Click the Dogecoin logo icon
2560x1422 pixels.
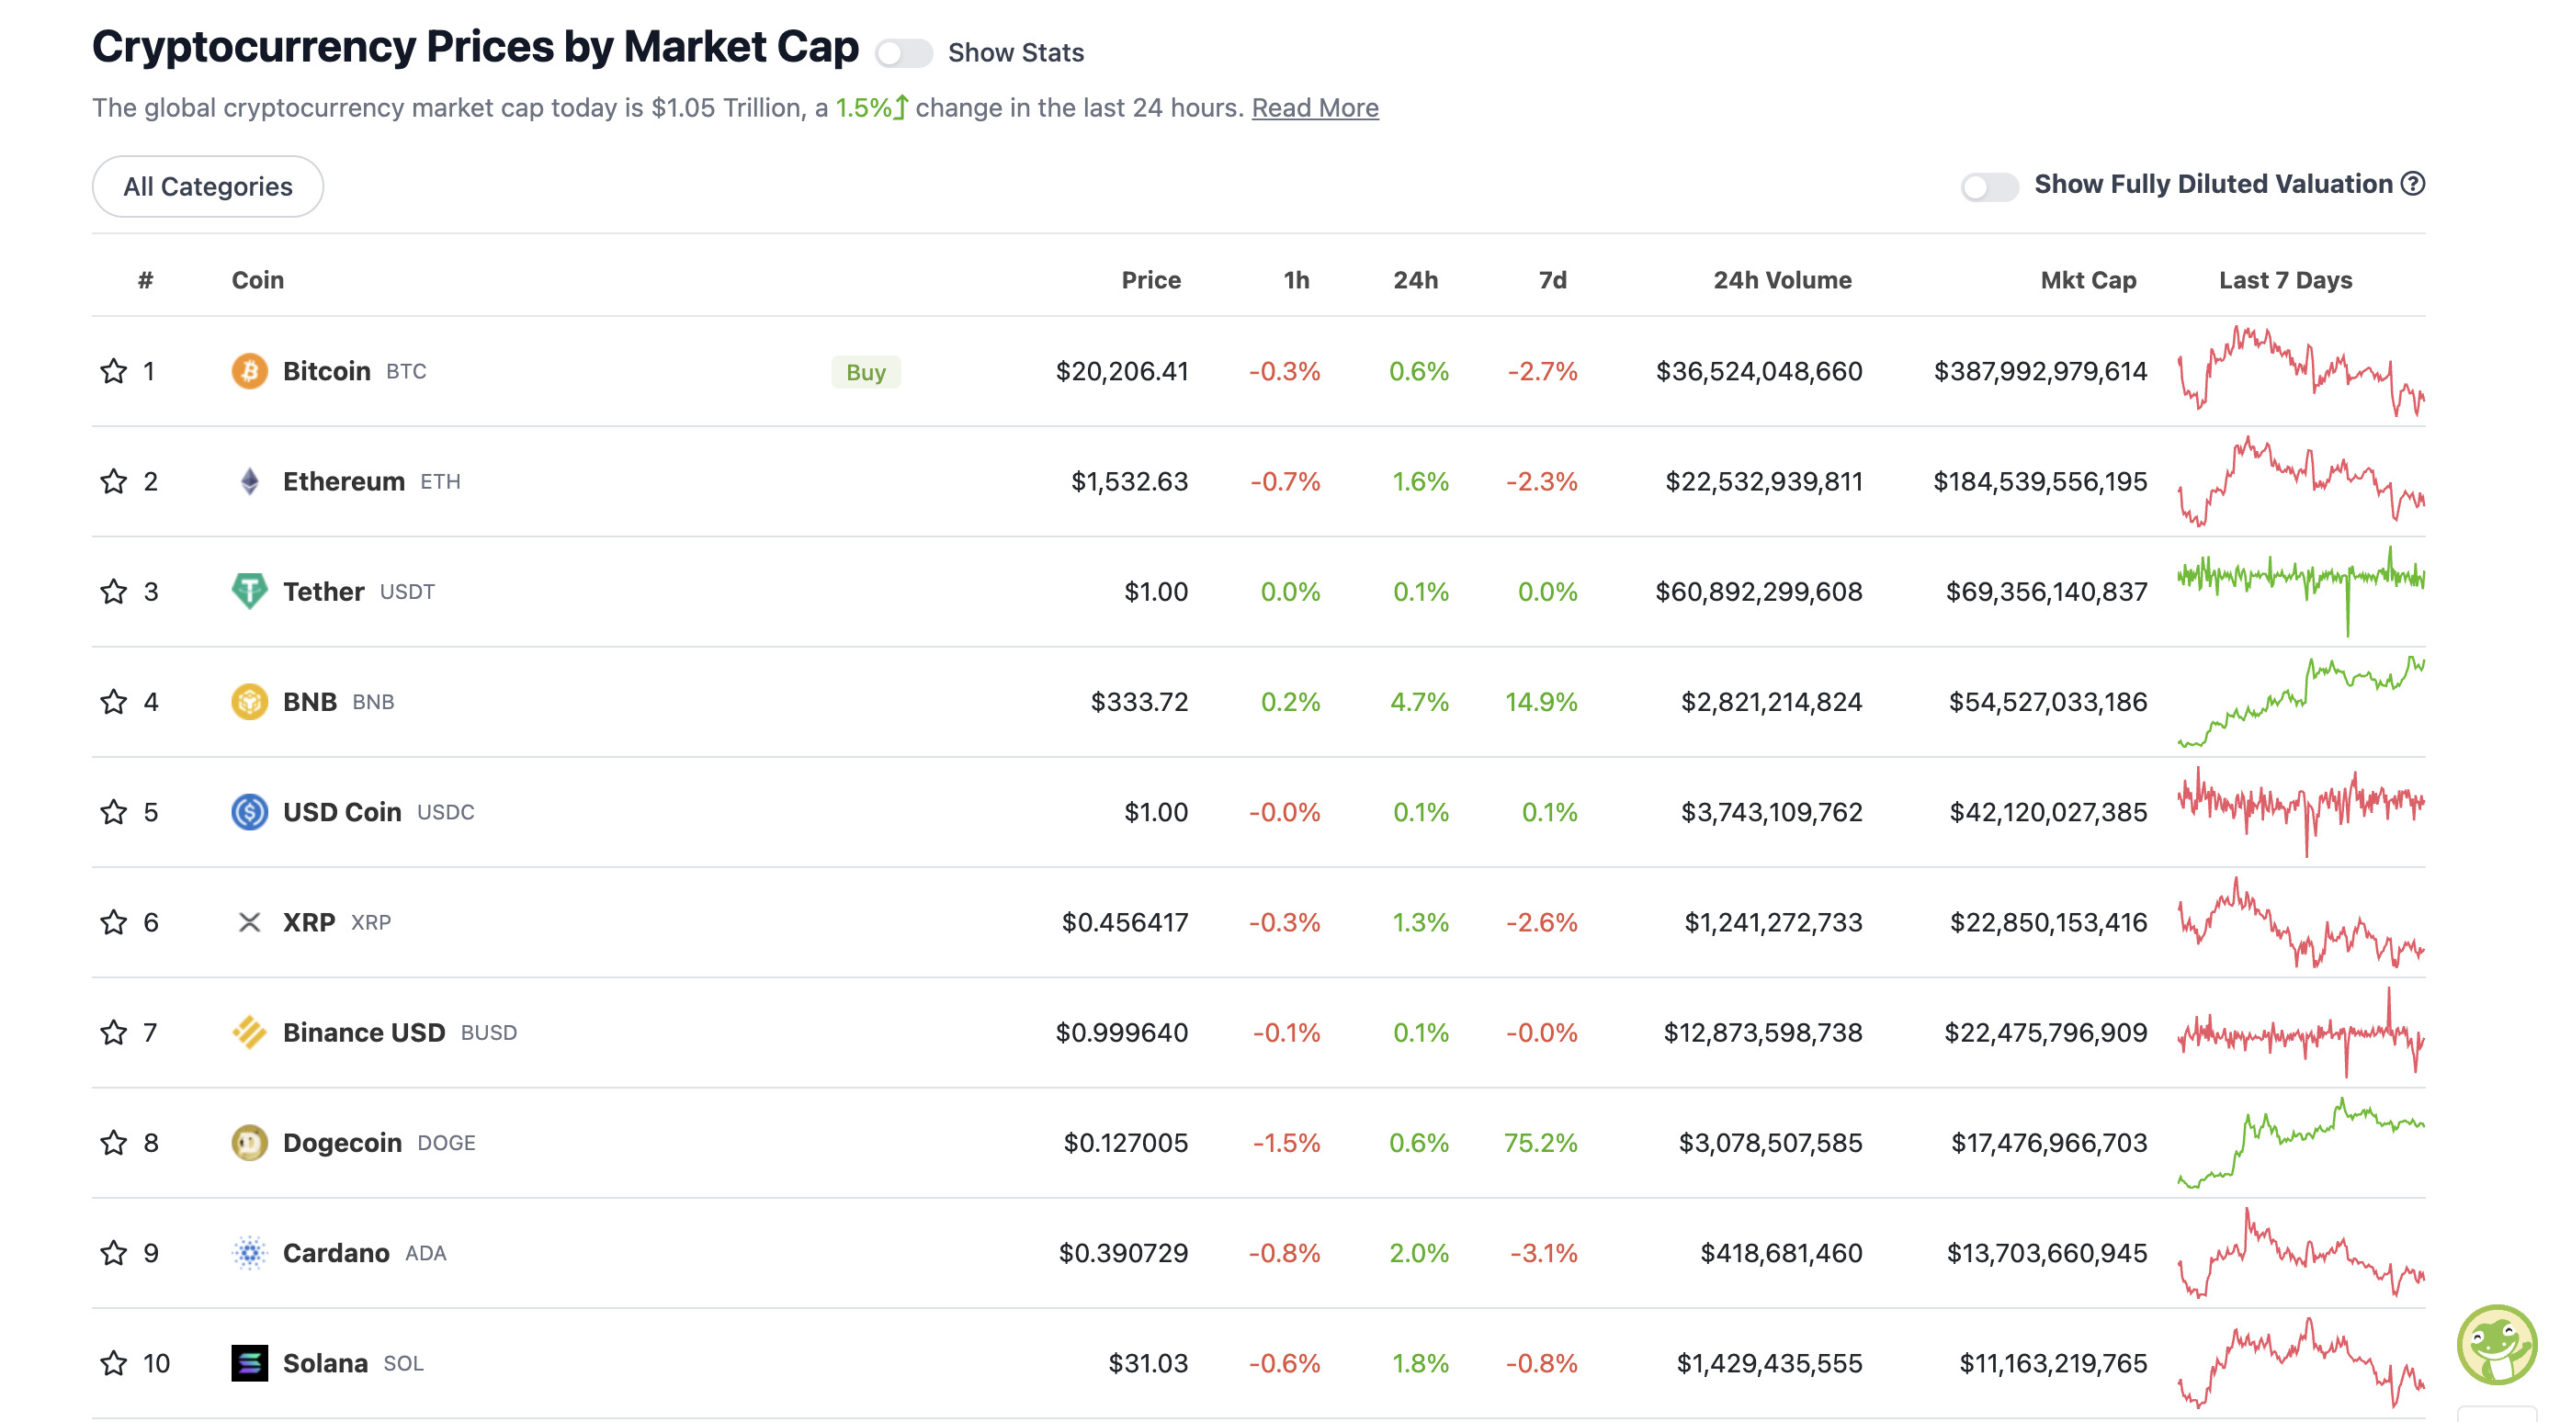pyautogui.click(x=249, y=1142)
